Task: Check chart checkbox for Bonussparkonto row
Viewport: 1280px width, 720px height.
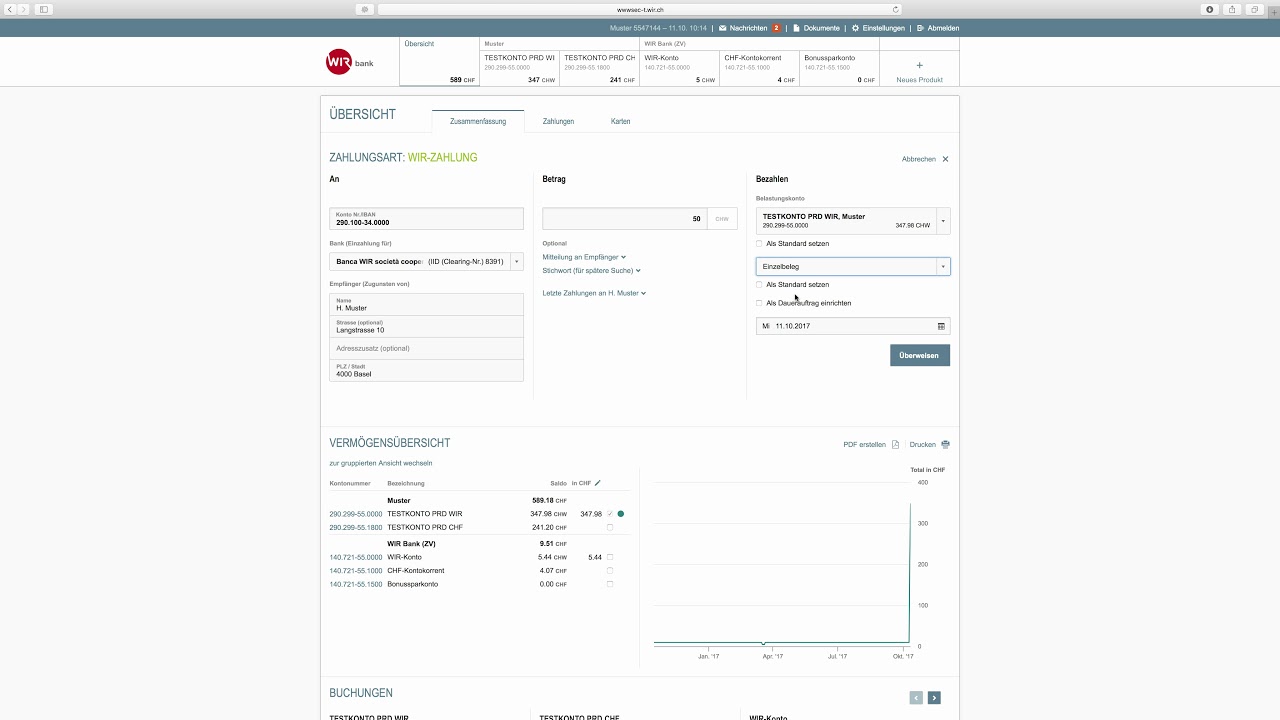Action: 610,584
